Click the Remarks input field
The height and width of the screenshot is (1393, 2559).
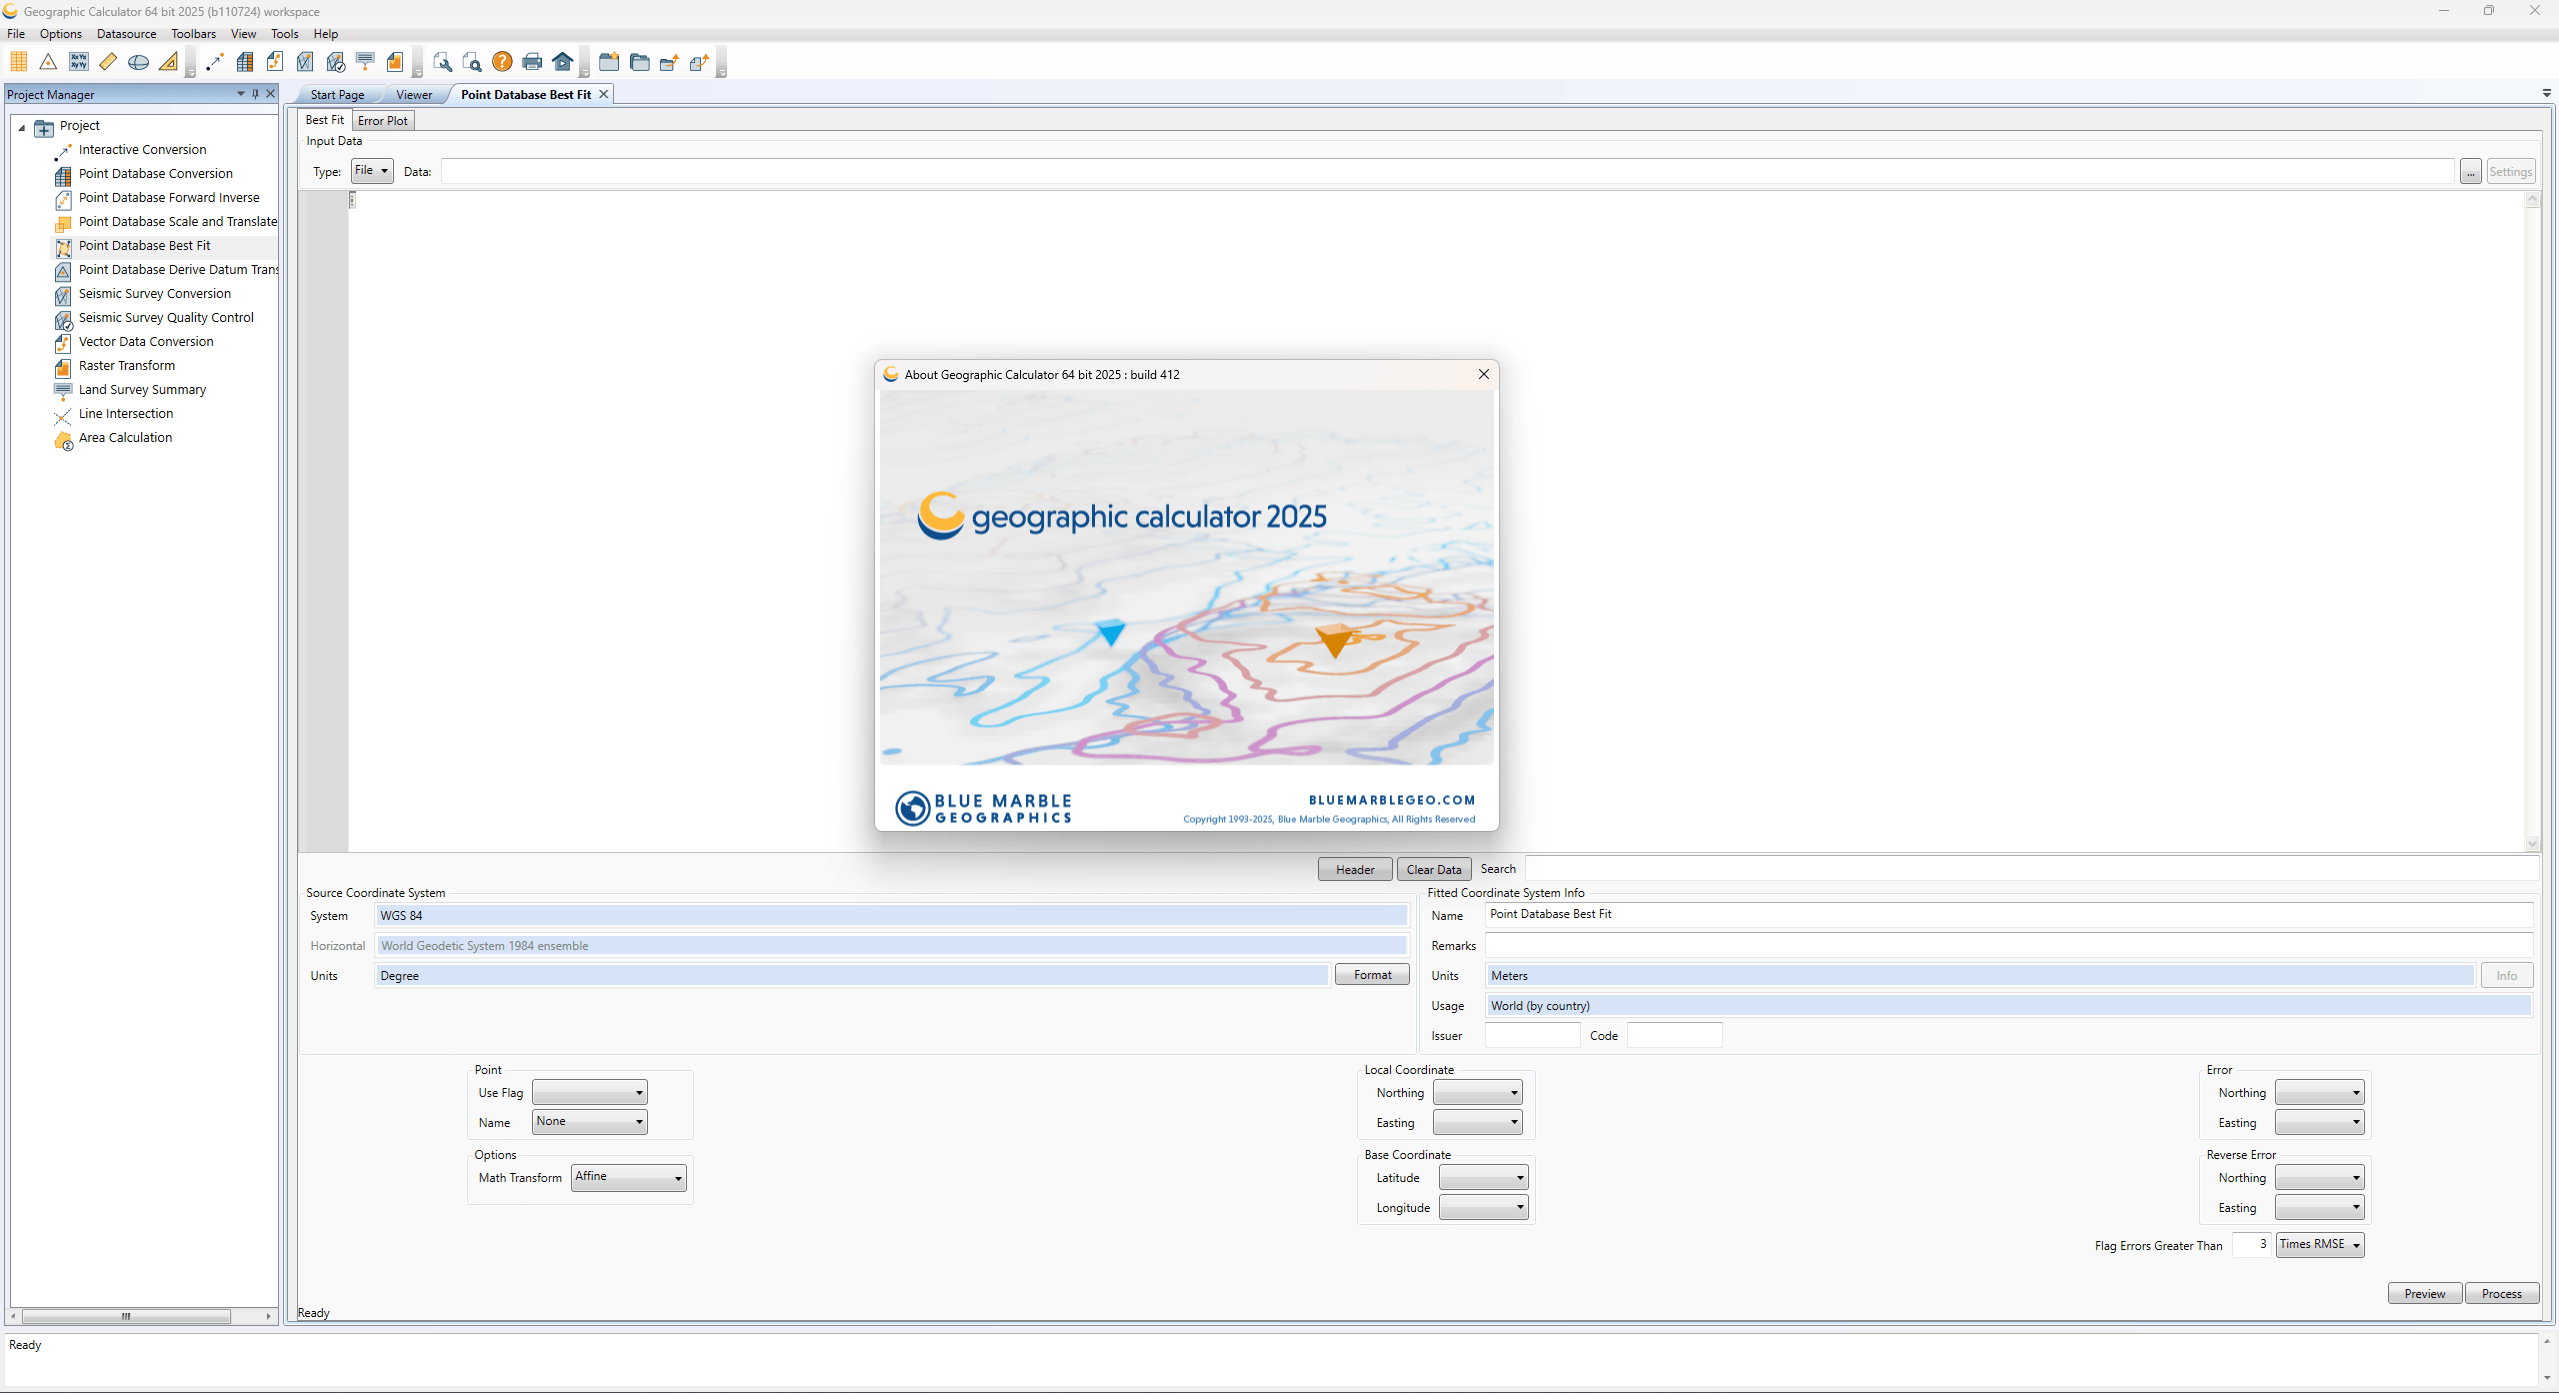2008,945
